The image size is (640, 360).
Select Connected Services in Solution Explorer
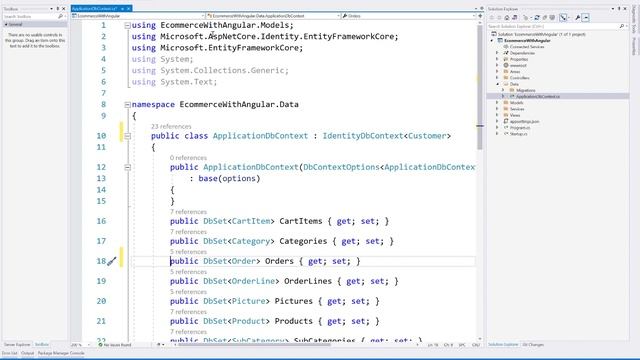tap(527, 47)
